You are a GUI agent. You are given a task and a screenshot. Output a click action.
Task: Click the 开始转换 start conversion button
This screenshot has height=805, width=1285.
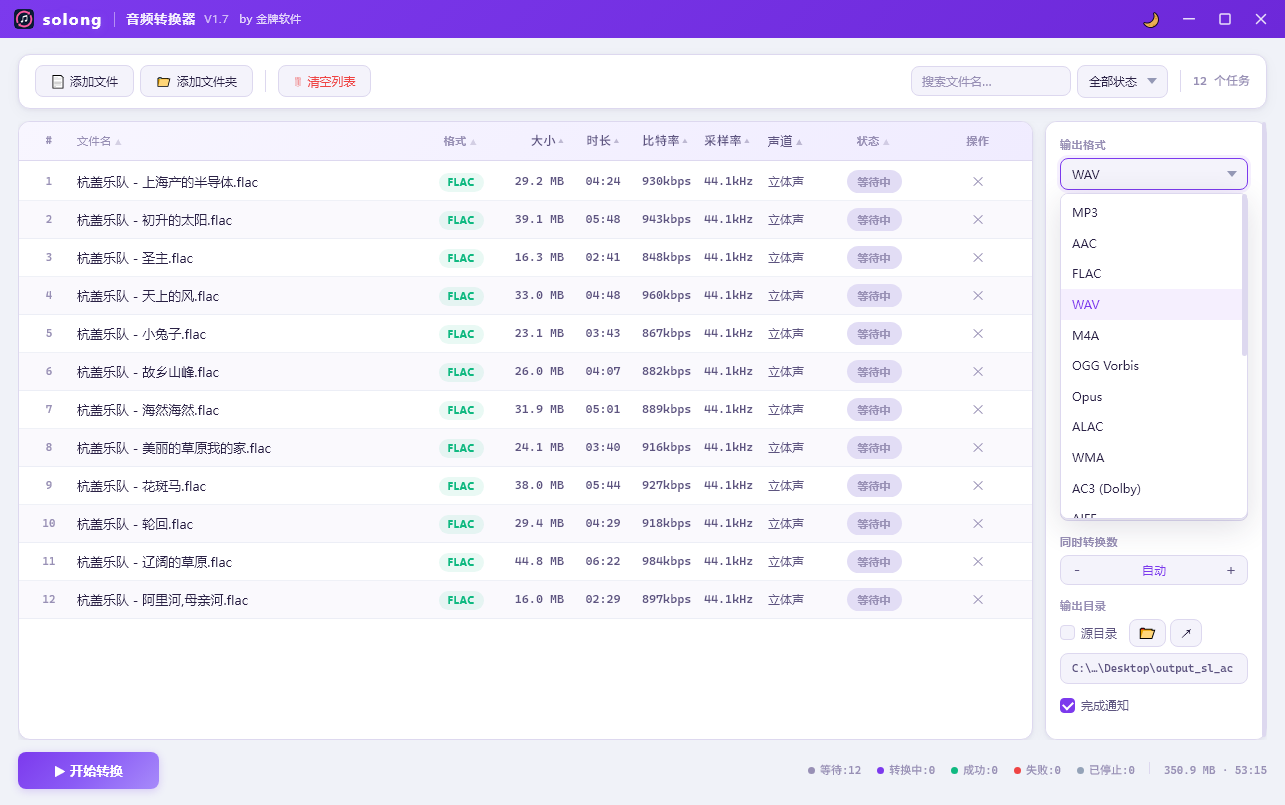click(x=88, y=770)
